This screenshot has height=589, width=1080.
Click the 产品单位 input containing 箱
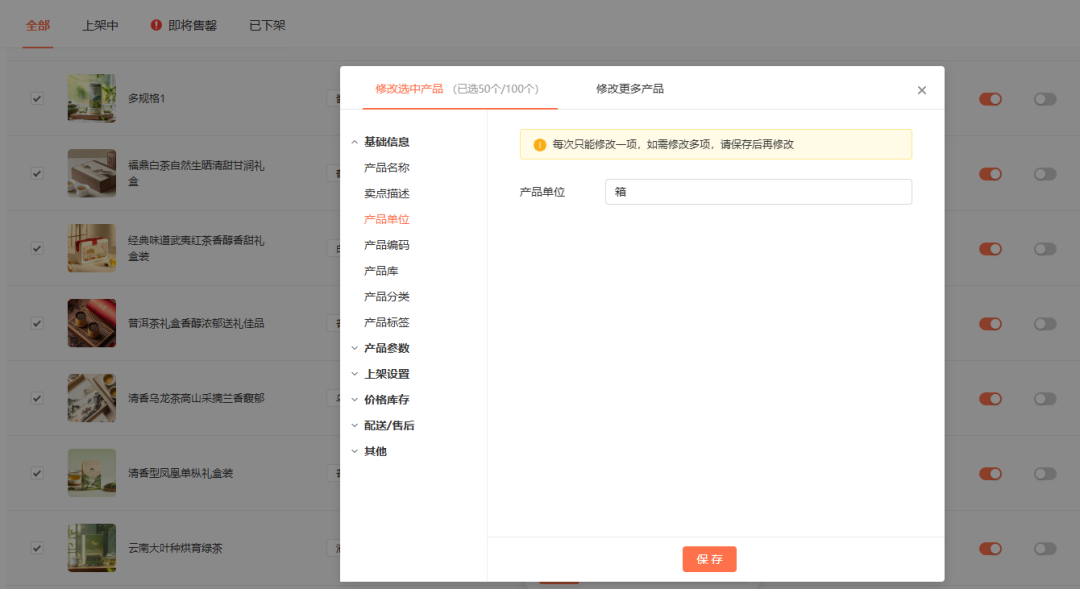tap(757, 191)
